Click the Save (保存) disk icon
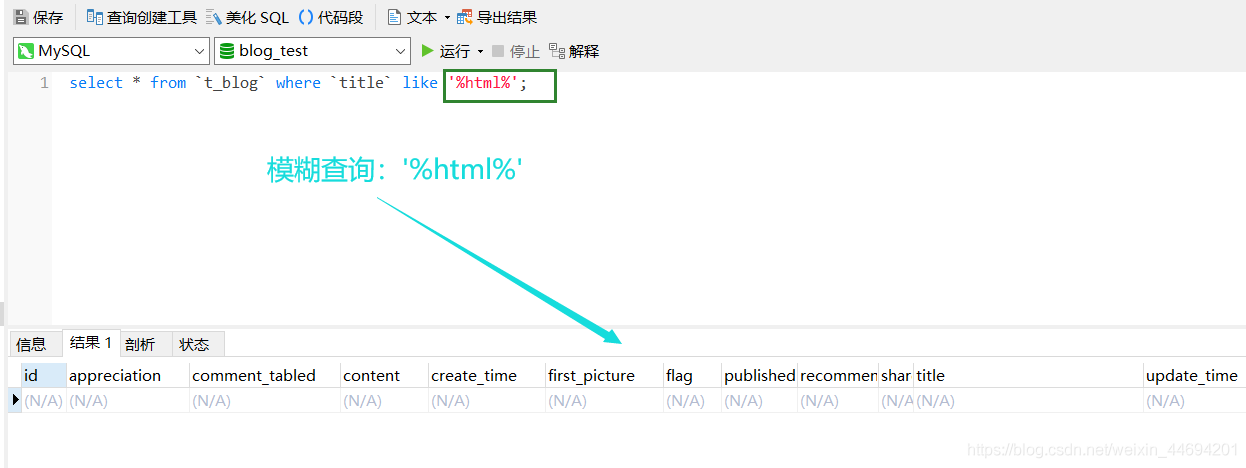 21,17
